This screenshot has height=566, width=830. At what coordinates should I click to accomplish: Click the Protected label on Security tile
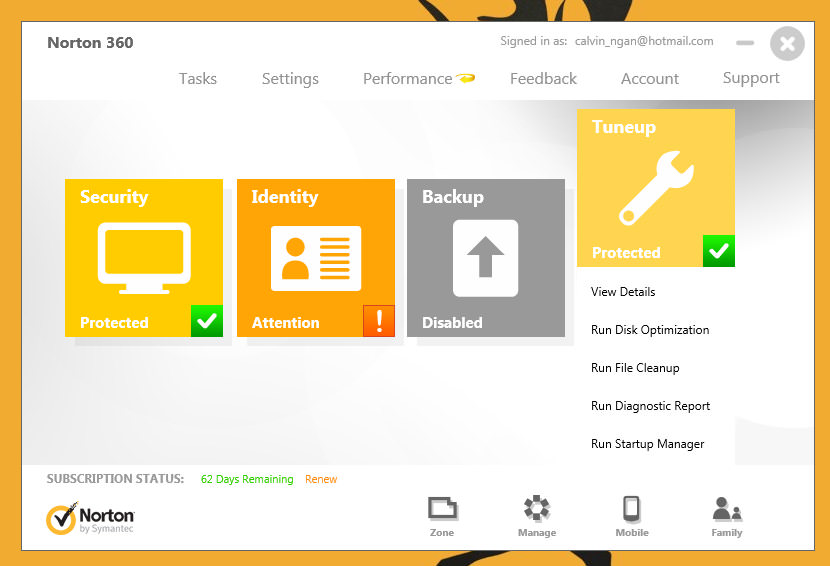coord(114,322)
